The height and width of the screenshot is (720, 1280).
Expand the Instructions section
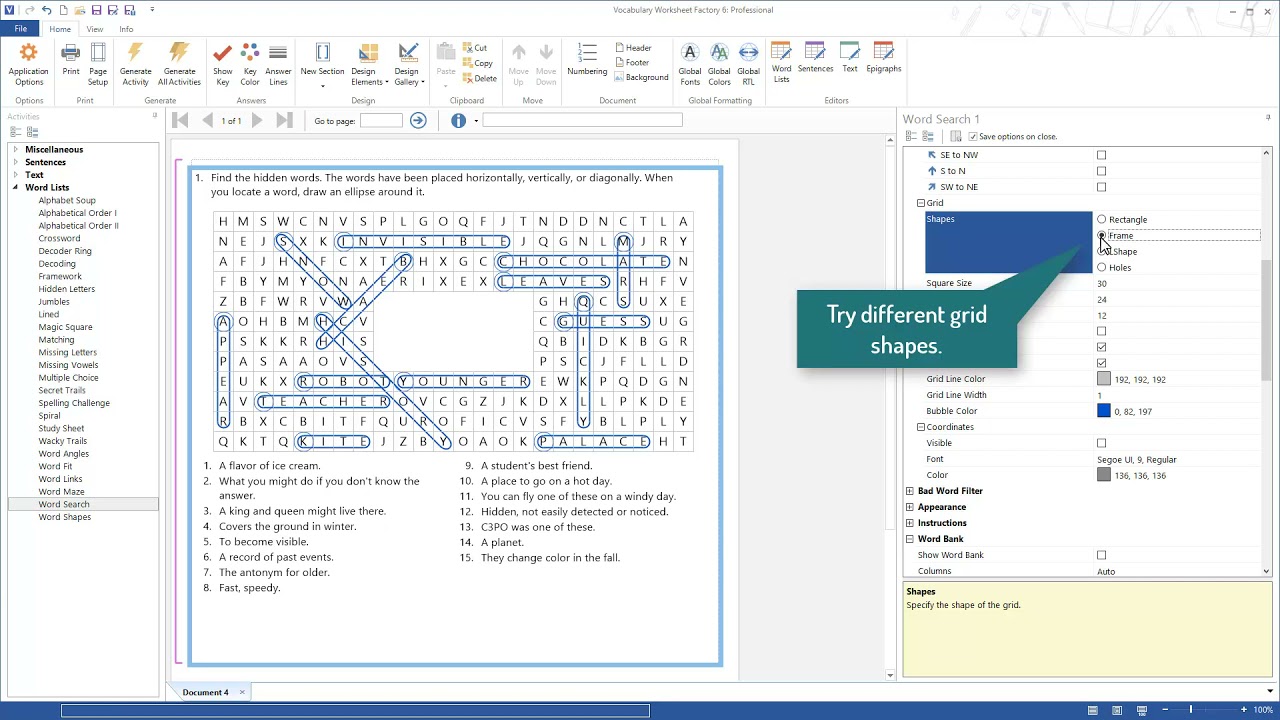point(909,523)
